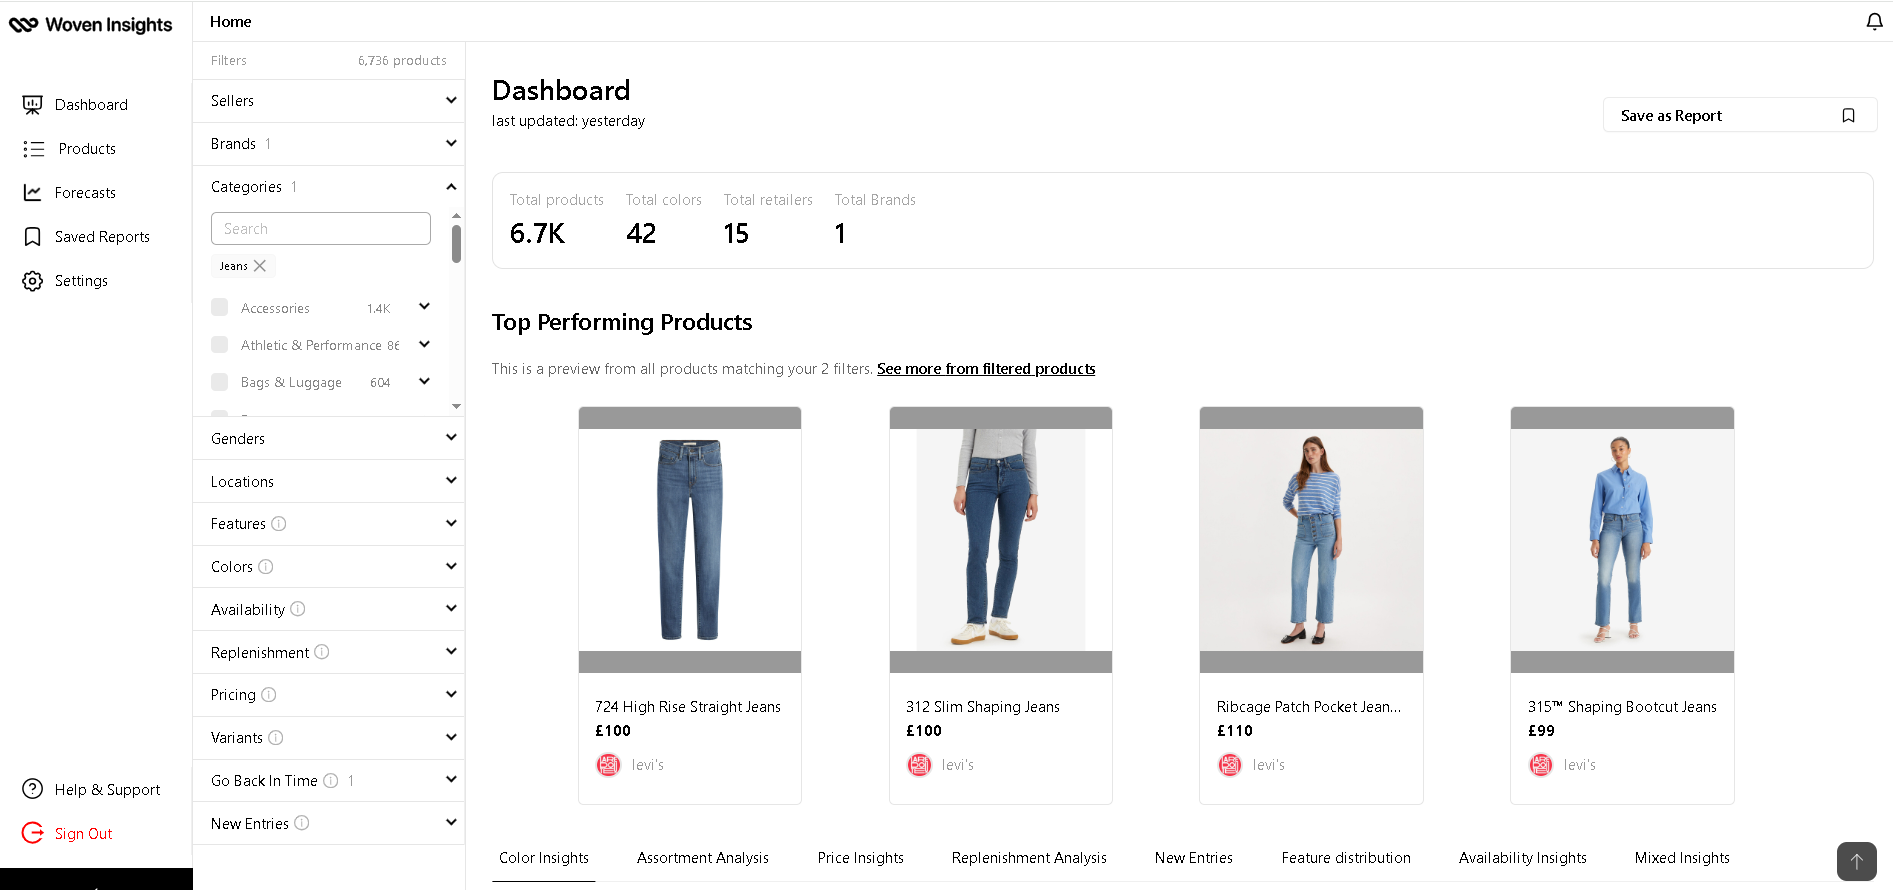The width and height of the screenshot is (1893, 890).
Task: Click info icon next to Go Back In Time
Action: (x=331, y=781)
